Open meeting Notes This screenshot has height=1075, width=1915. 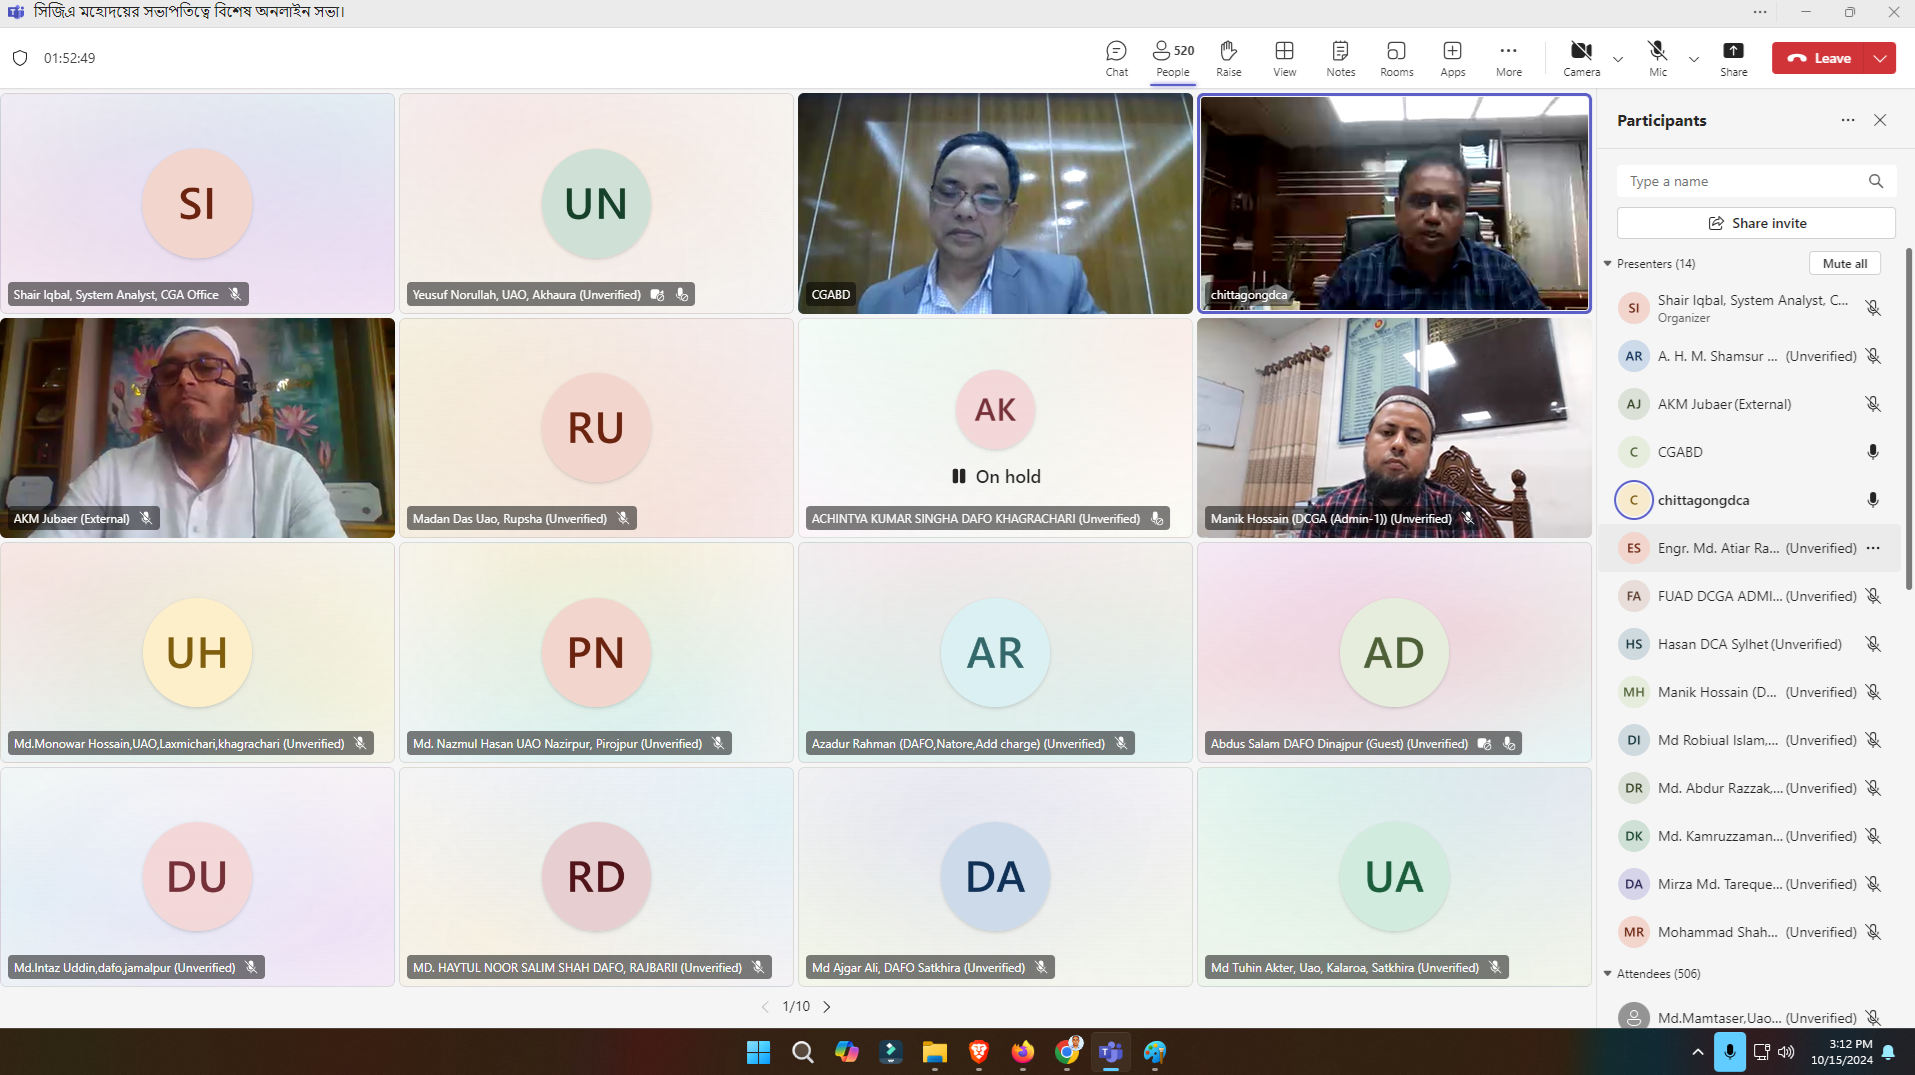(1340, 58)
